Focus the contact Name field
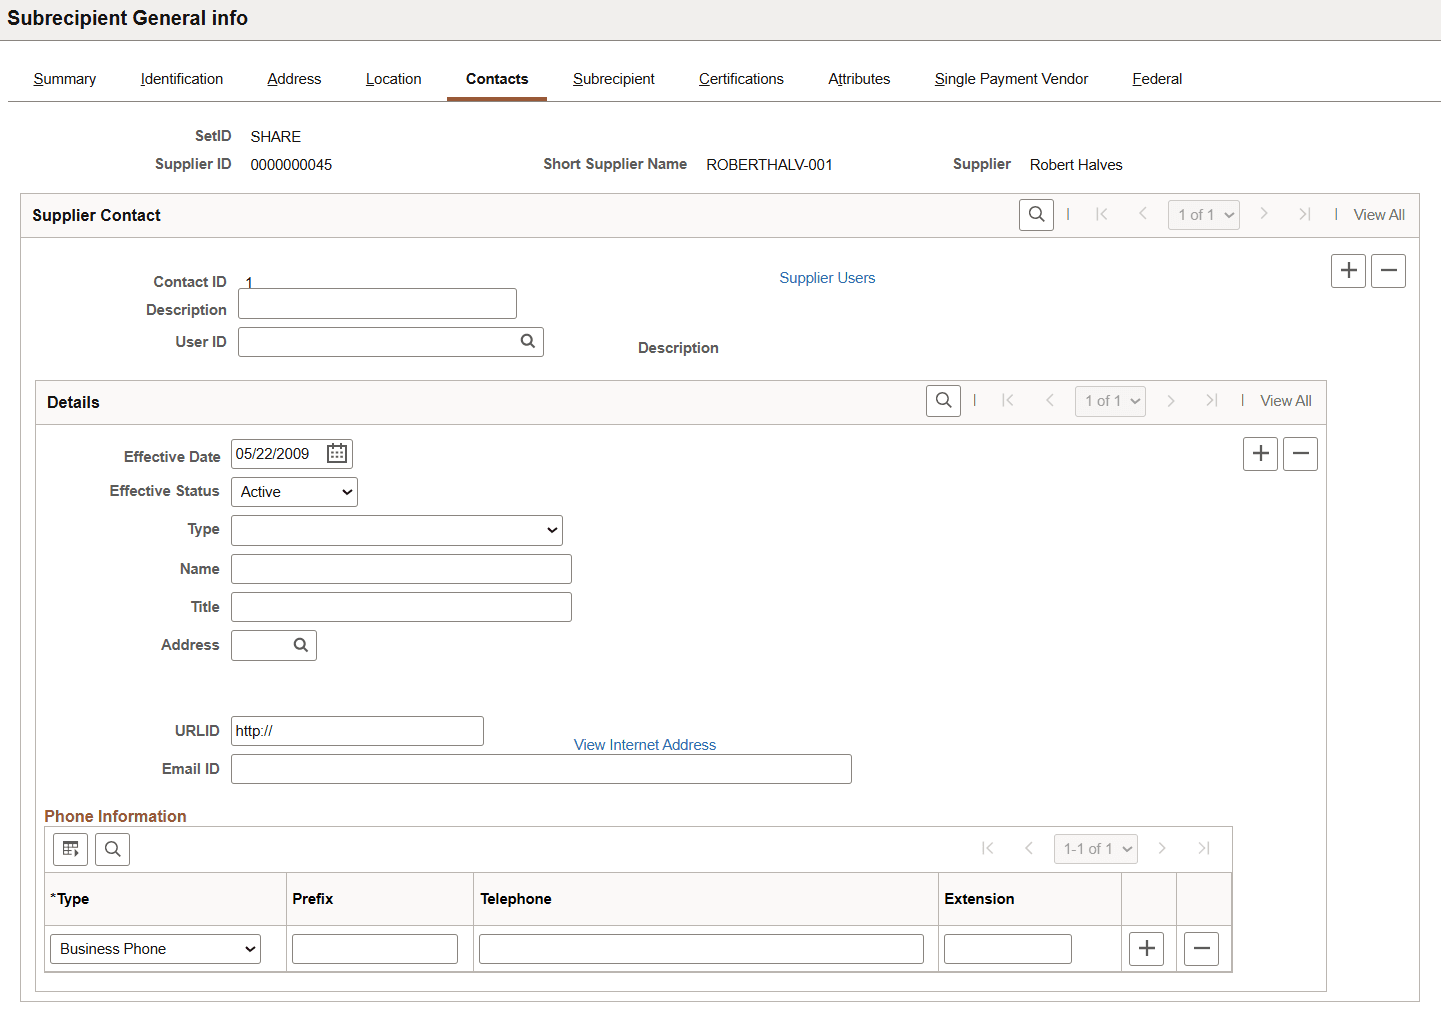The height and width of the screenshot is (1015, 1441). tap(401, 569)
